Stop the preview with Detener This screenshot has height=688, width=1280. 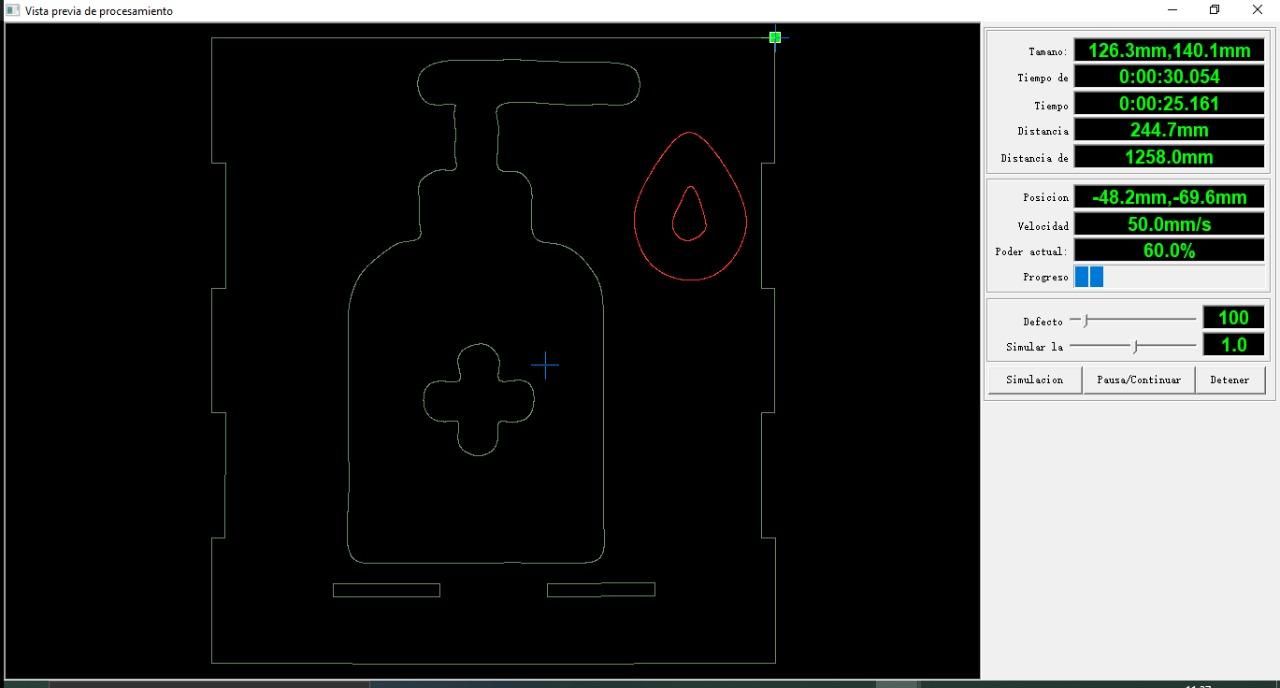click(1230, 380)
